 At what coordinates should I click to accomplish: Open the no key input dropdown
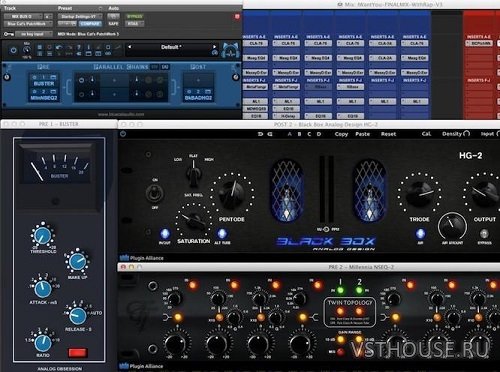tap(34, 34)
